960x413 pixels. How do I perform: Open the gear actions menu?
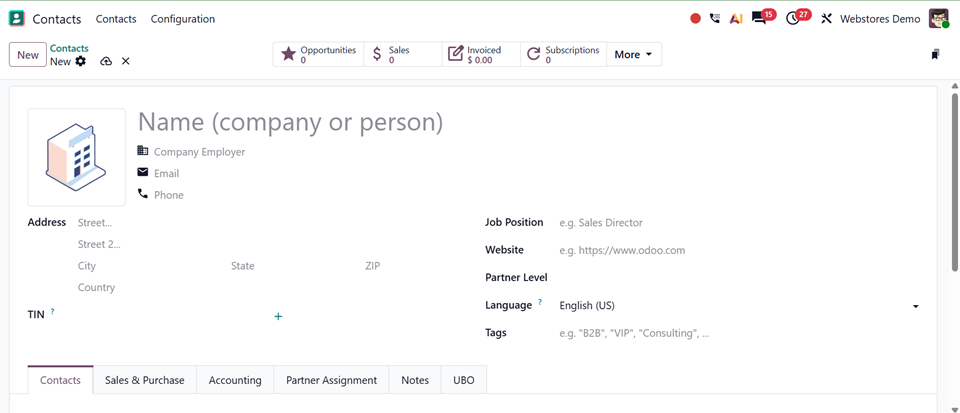81,61
